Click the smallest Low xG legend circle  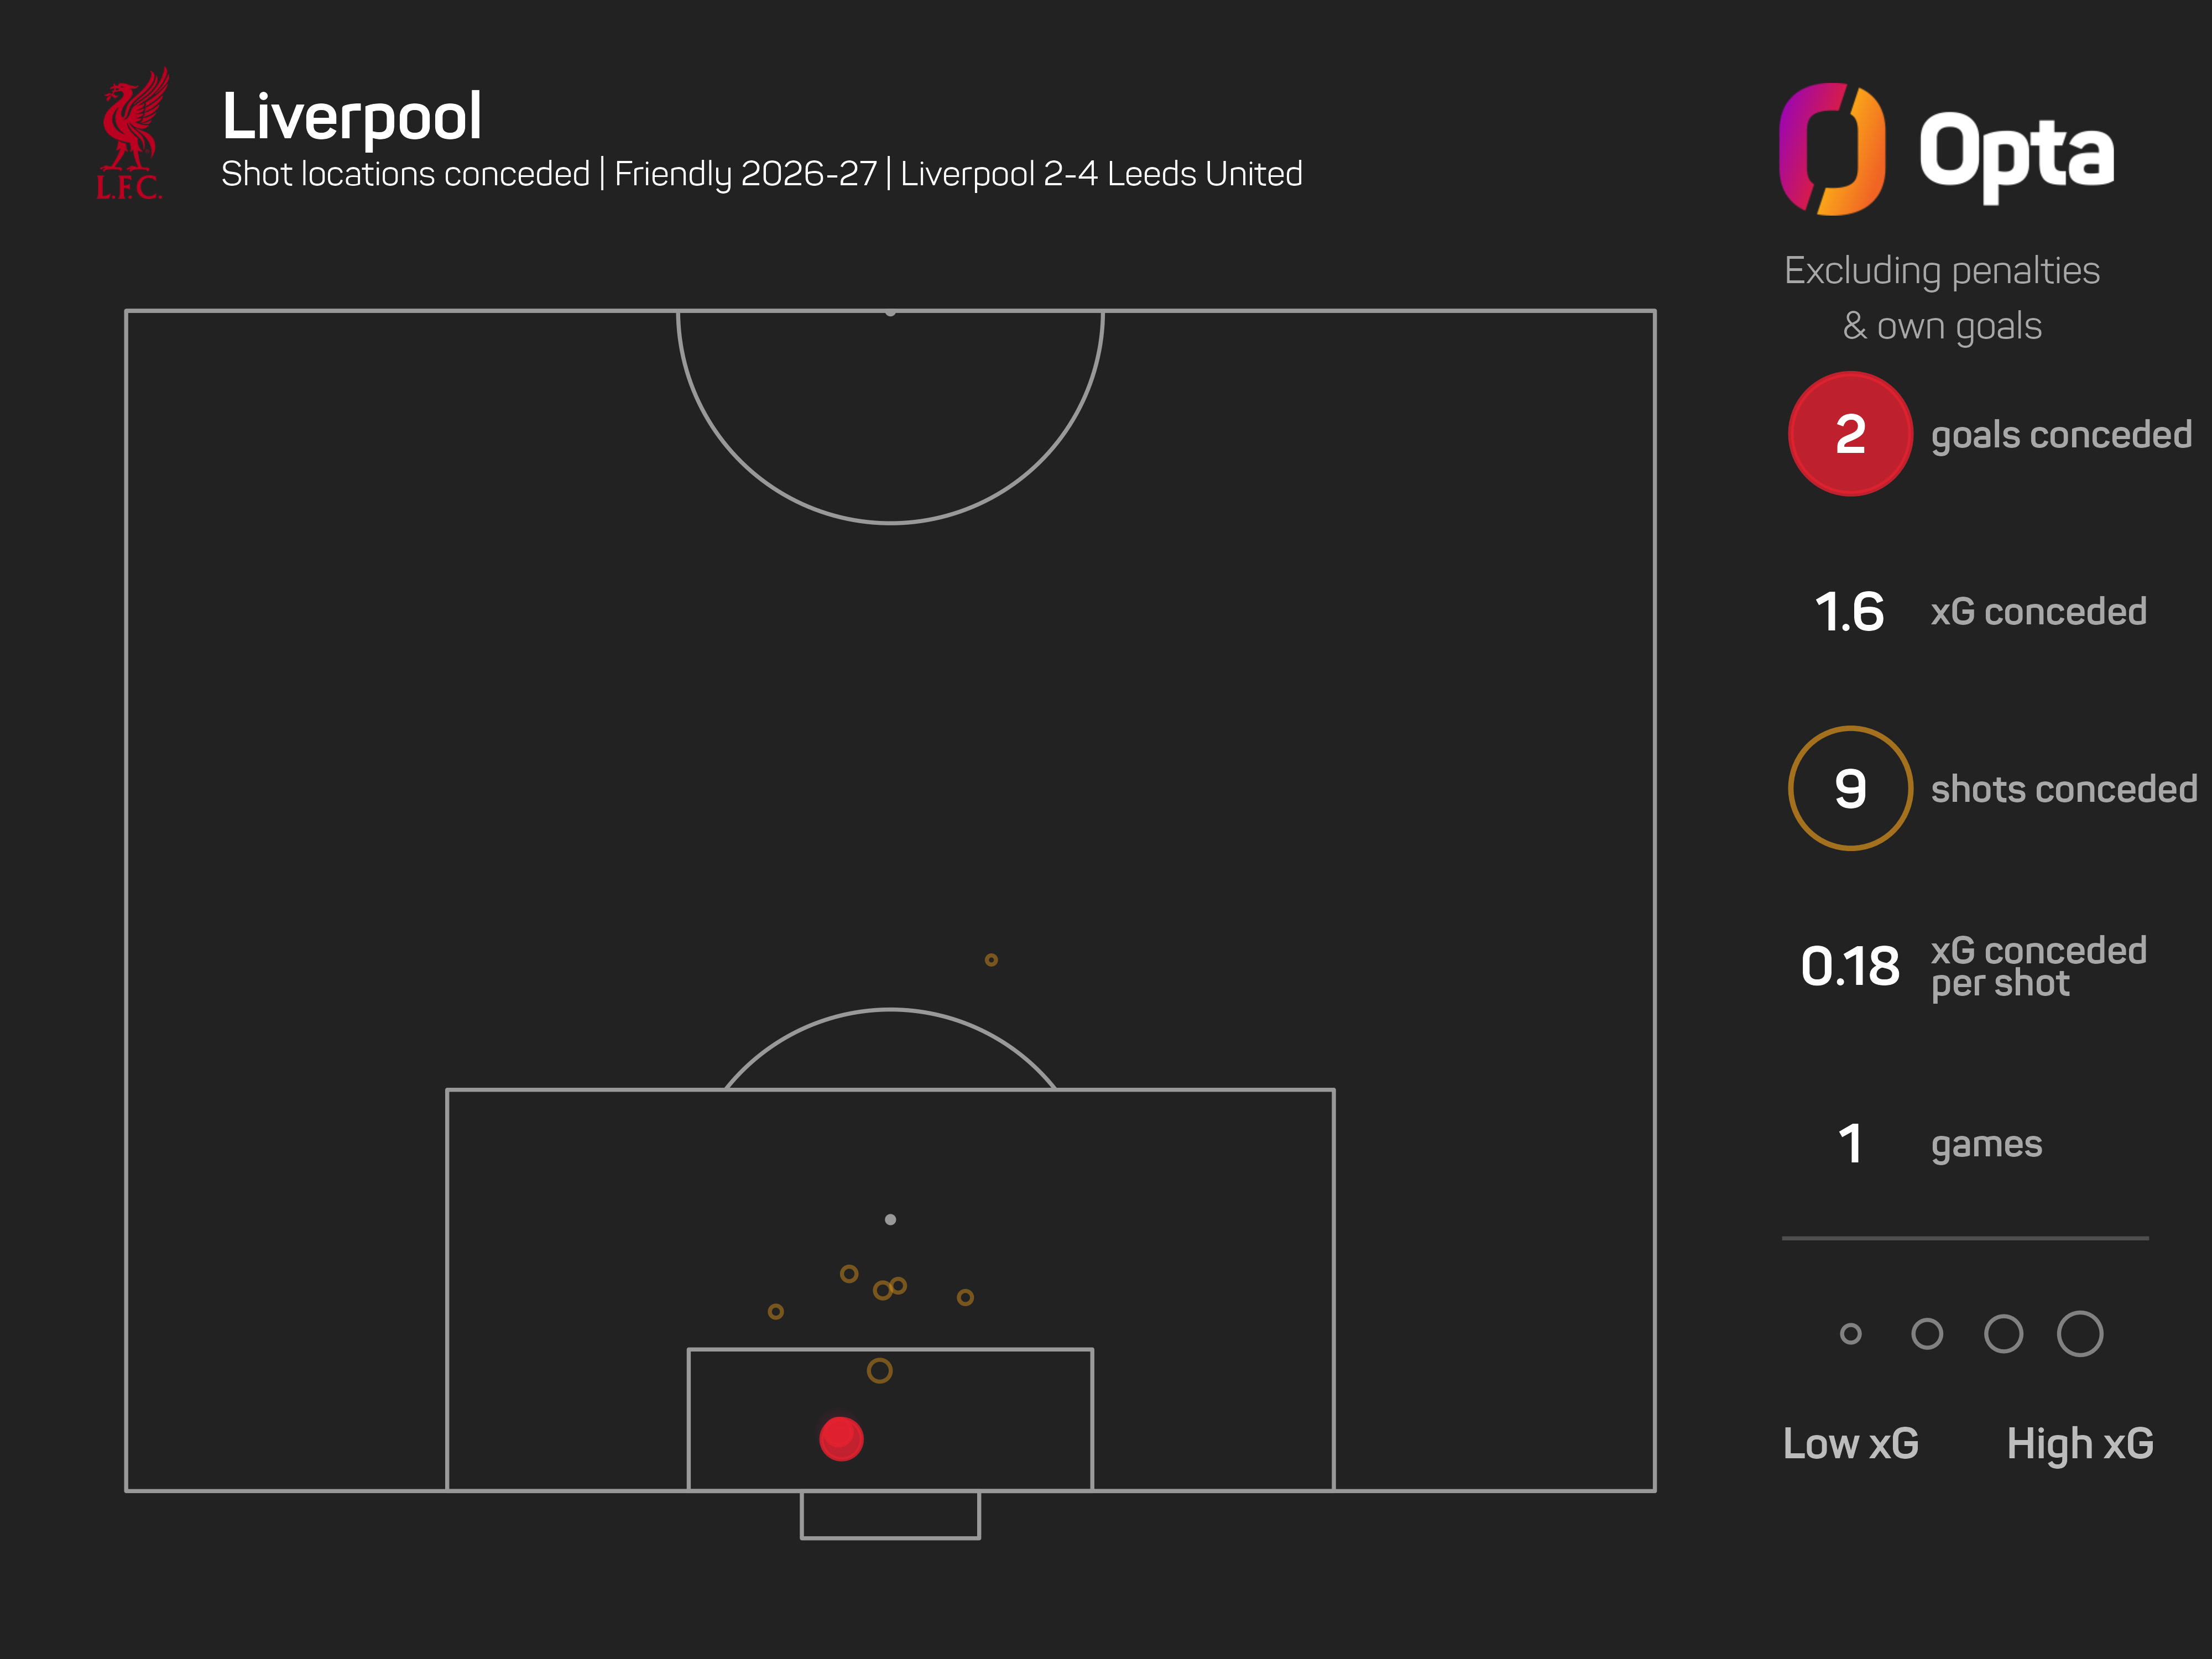pyautogui.click(x=1850, y=1333)
